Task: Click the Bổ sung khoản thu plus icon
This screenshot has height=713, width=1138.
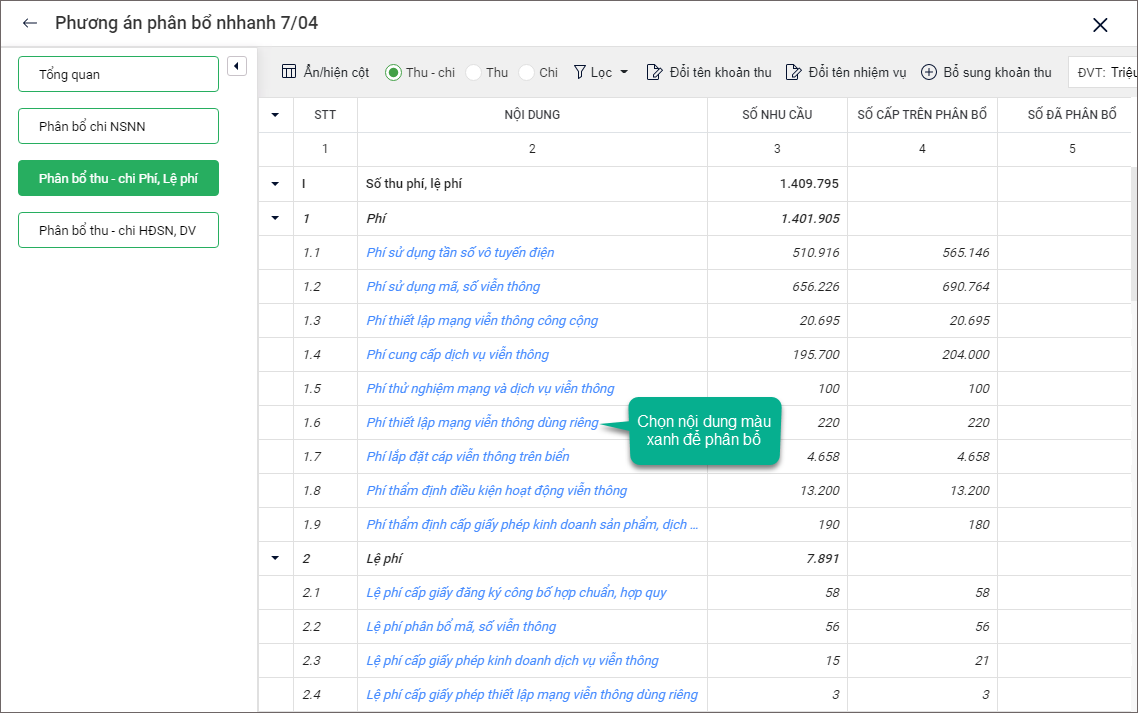Action: pos(929,72)
